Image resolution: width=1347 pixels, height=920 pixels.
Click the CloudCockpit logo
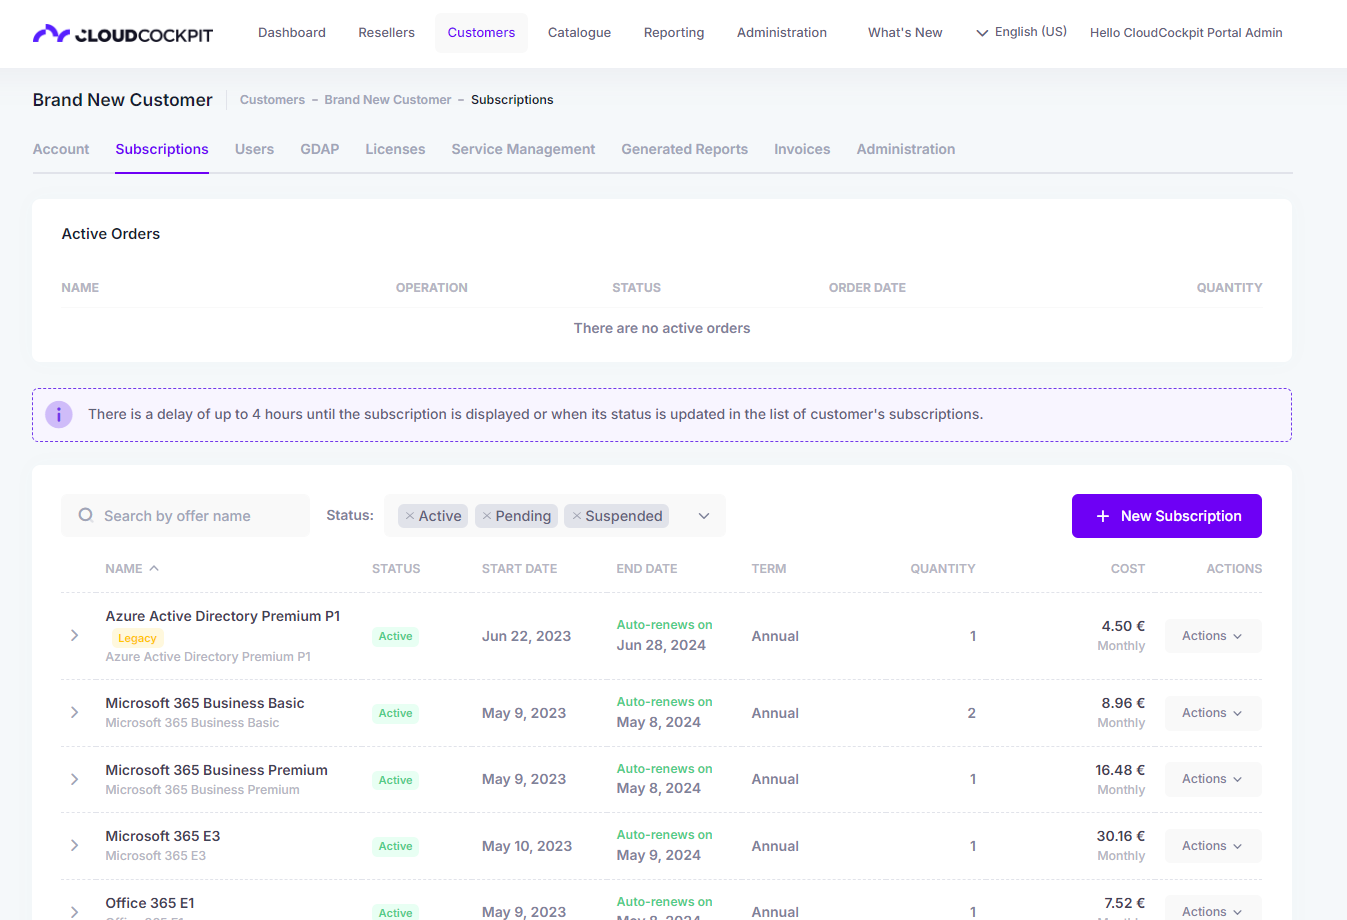(x=123, y=34)
